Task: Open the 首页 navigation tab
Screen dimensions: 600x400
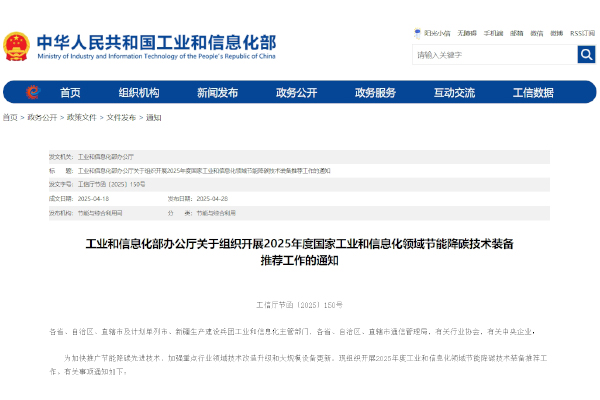Action: (x=70, y=92)
